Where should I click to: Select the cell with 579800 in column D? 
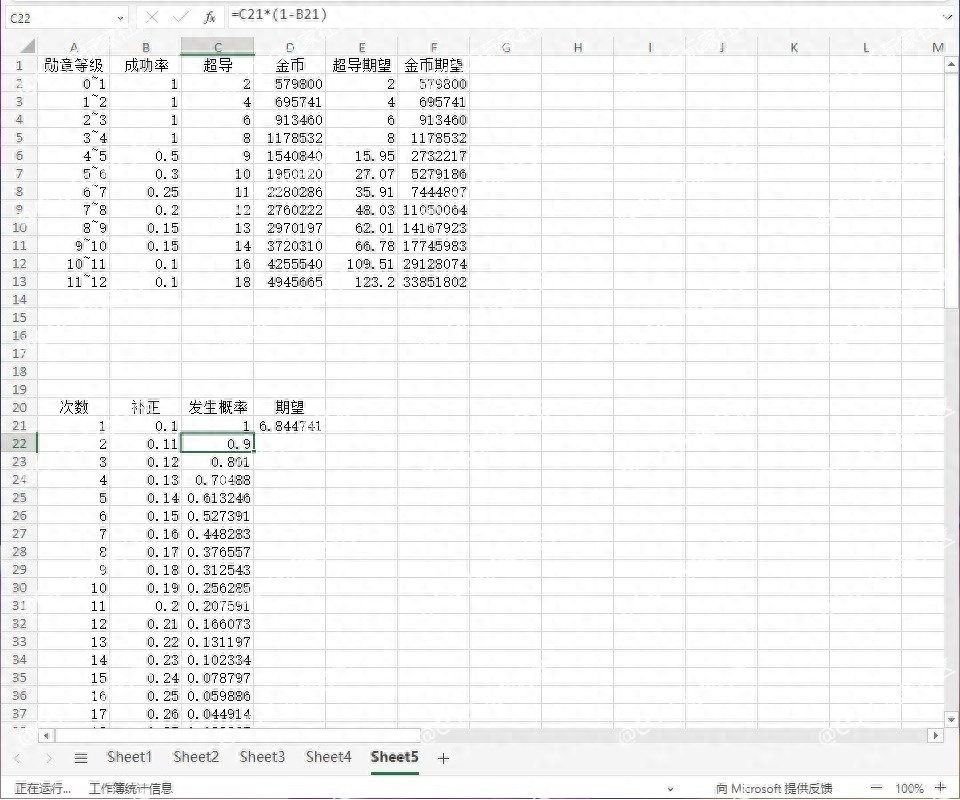[290, 84]
